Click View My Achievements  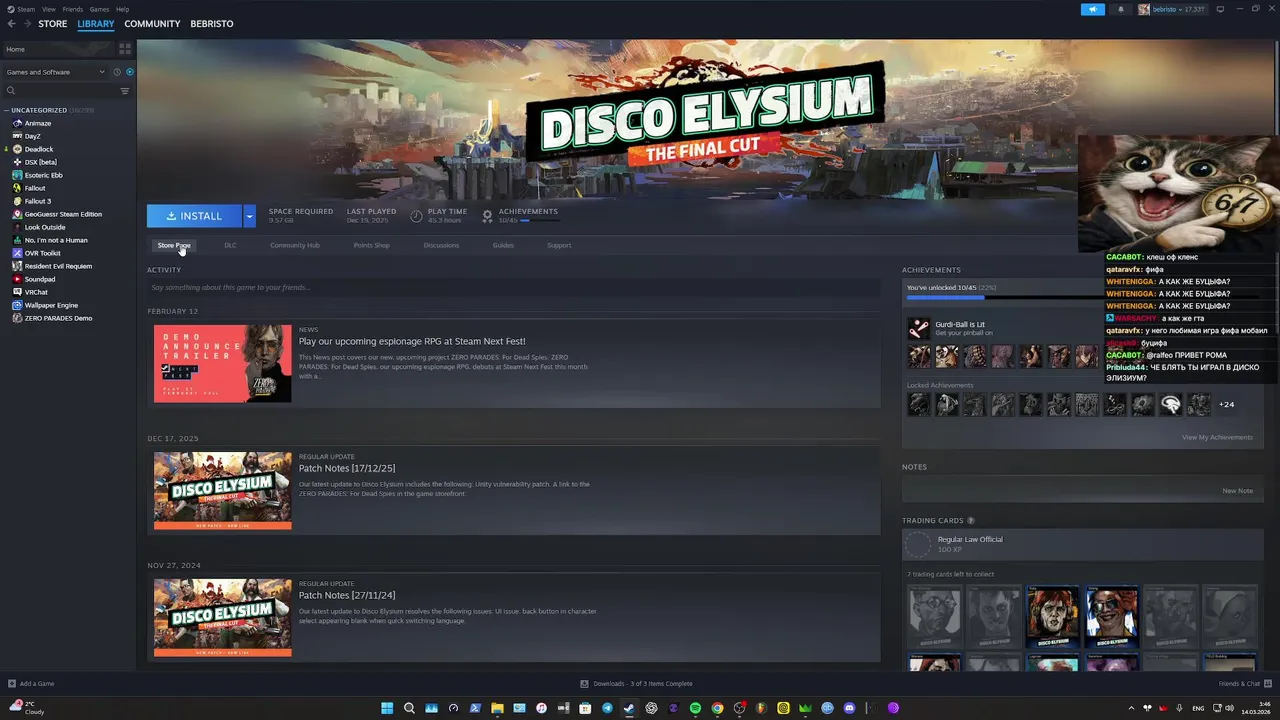point(1217,437)
